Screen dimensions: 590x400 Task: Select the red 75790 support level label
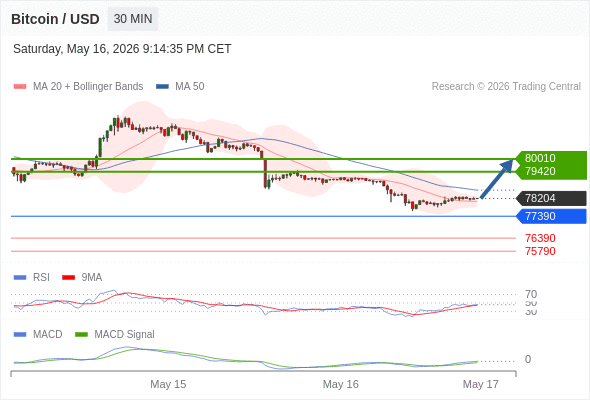coord(540,251)
